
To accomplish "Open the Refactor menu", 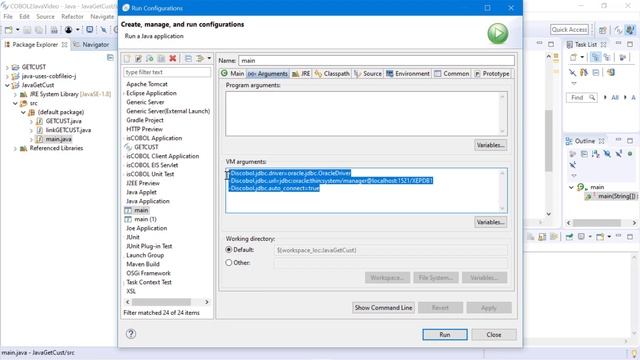I will tap(72, 16).
